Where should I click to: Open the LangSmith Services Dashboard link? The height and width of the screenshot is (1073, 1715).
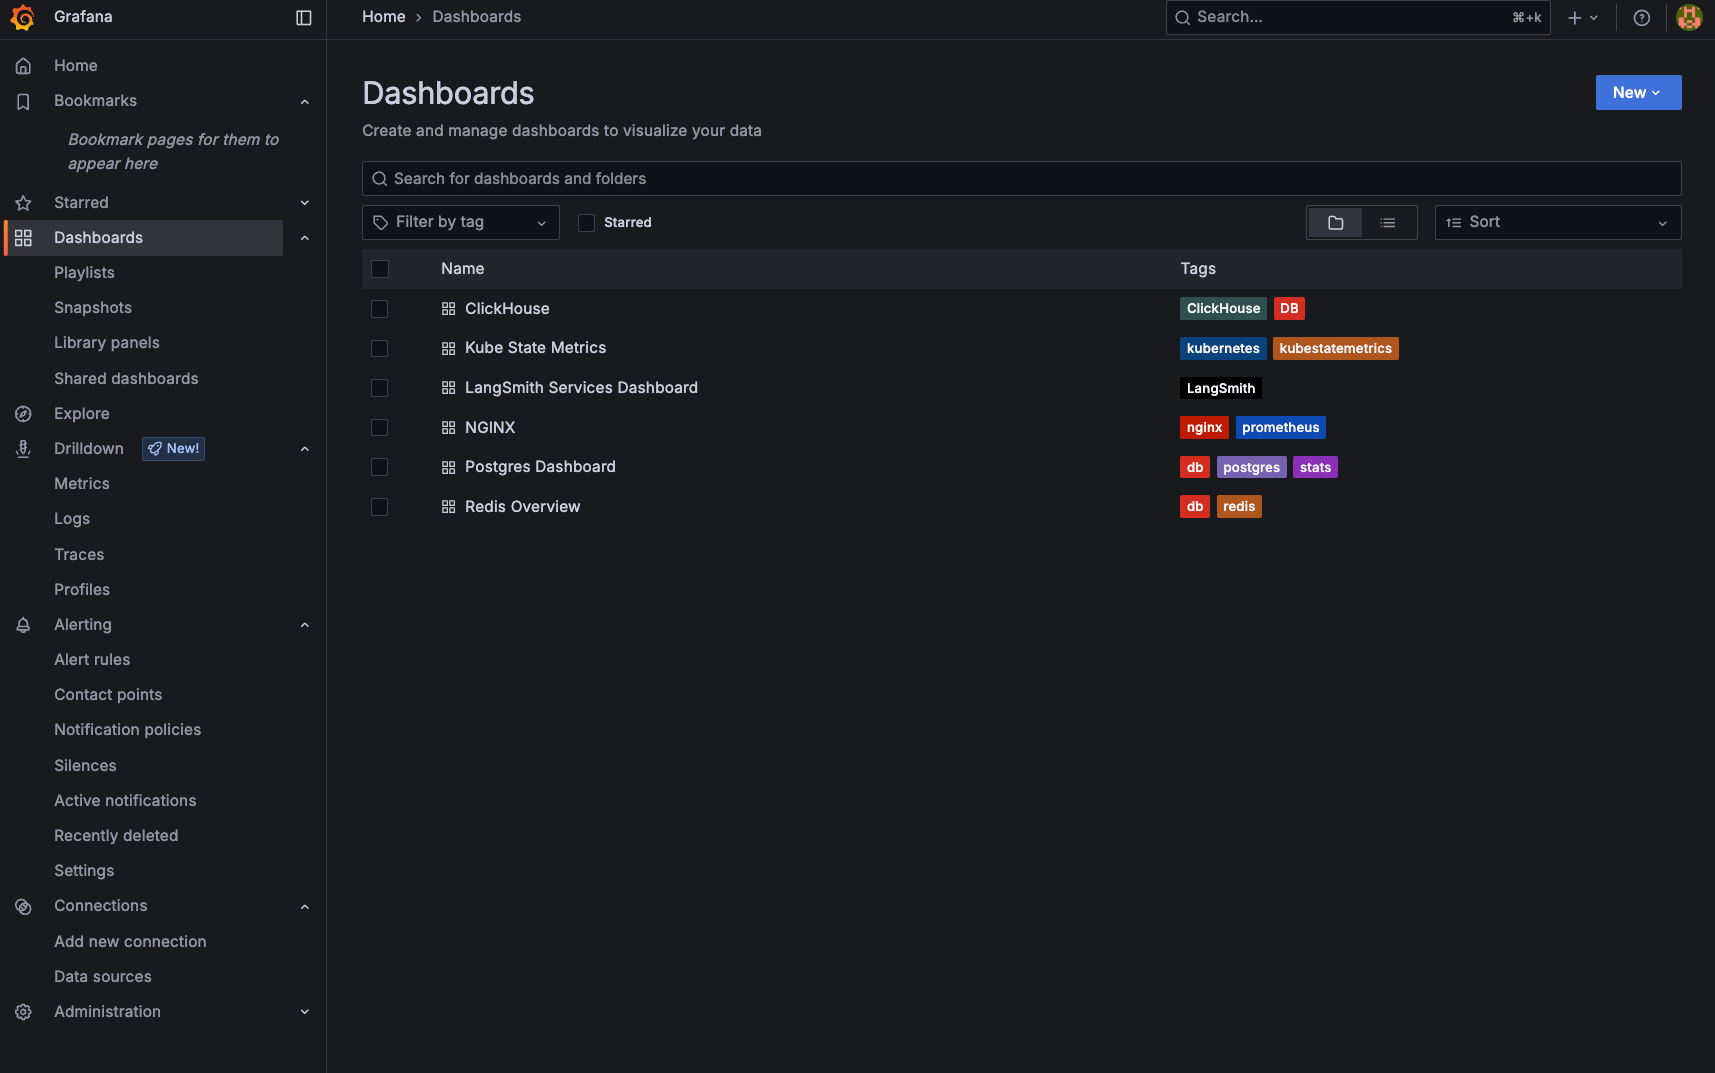[581, 388]
